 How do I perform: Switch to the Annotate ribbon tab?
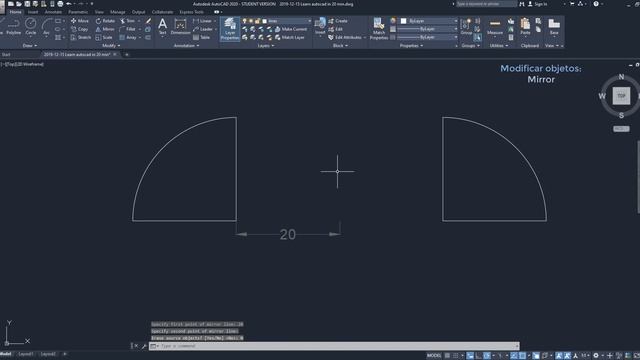pos(53,12)
